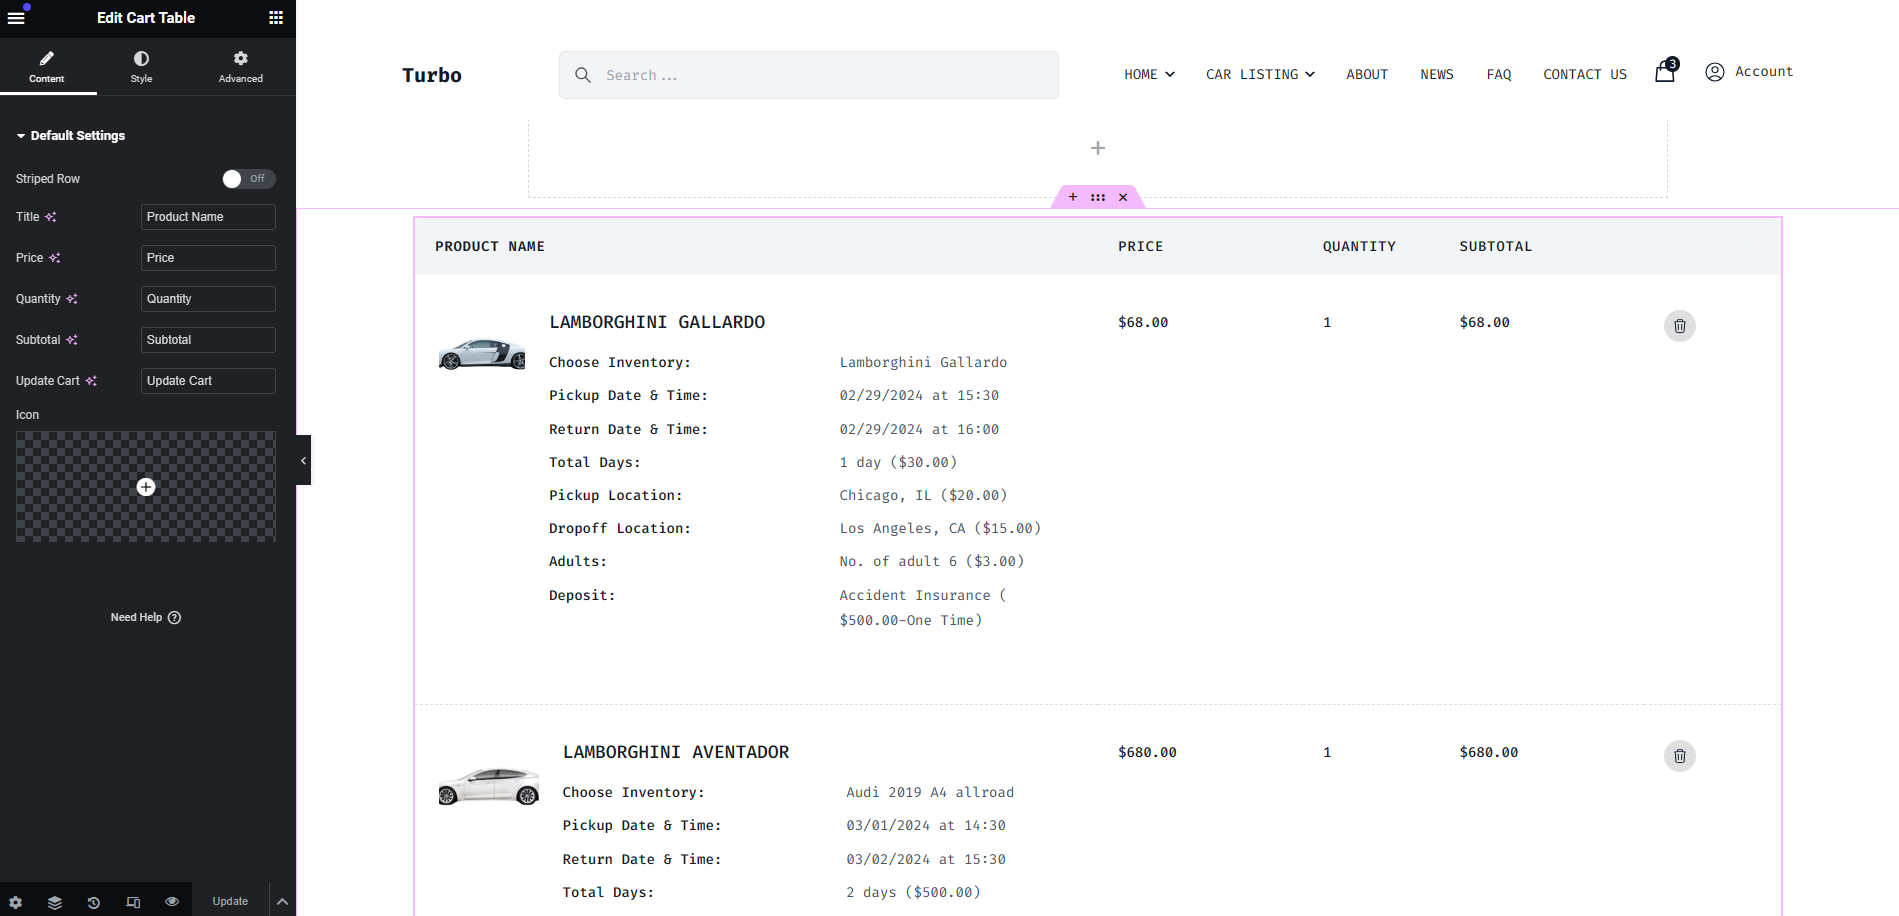
Task: Open LAMBORGHINI GALLARDO product title
Action: click(x=657, y=322)
